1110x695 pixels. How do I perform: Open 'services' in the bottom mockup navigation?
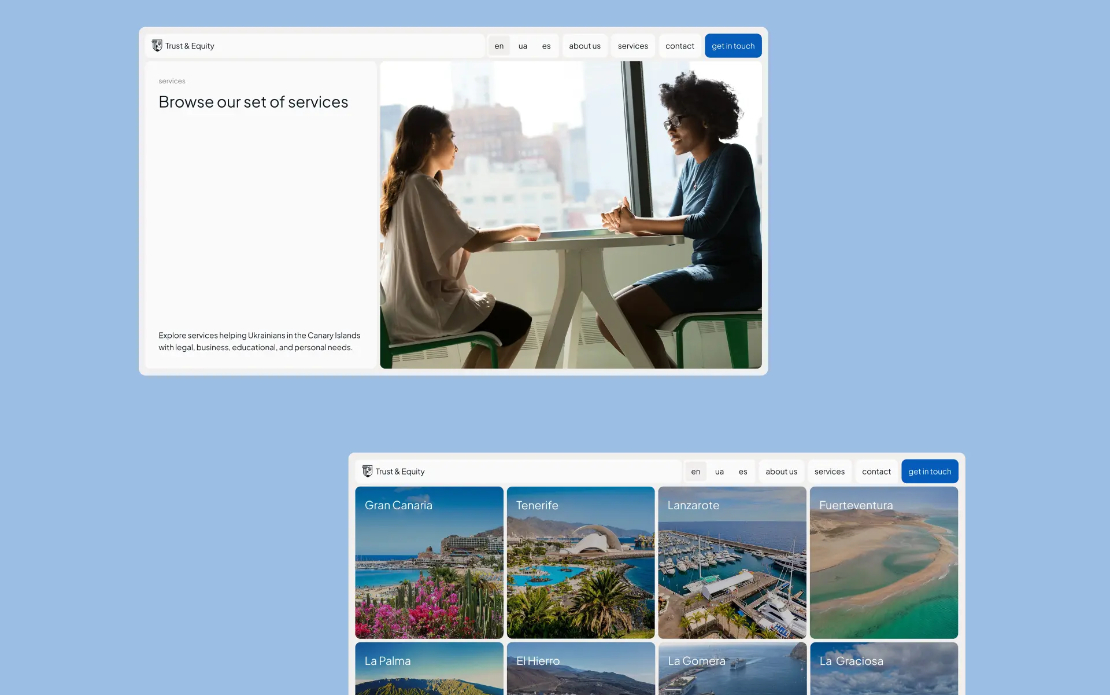(x=830, y=471)
